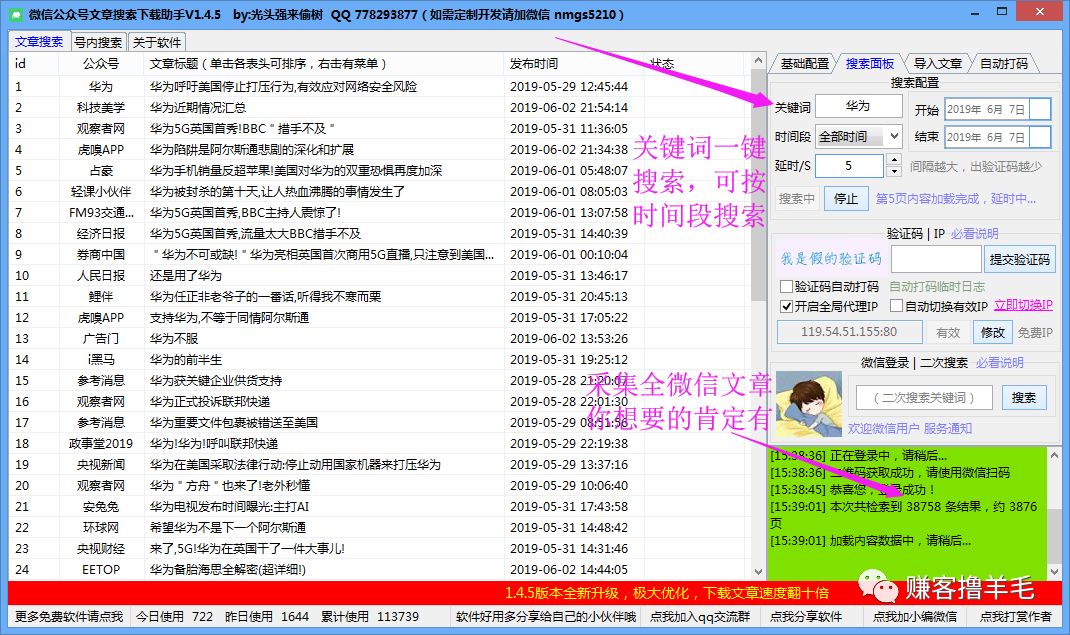Click the 二次搜索关键词 input field
The image size is (1070, 635).
(x=924, y=398)
